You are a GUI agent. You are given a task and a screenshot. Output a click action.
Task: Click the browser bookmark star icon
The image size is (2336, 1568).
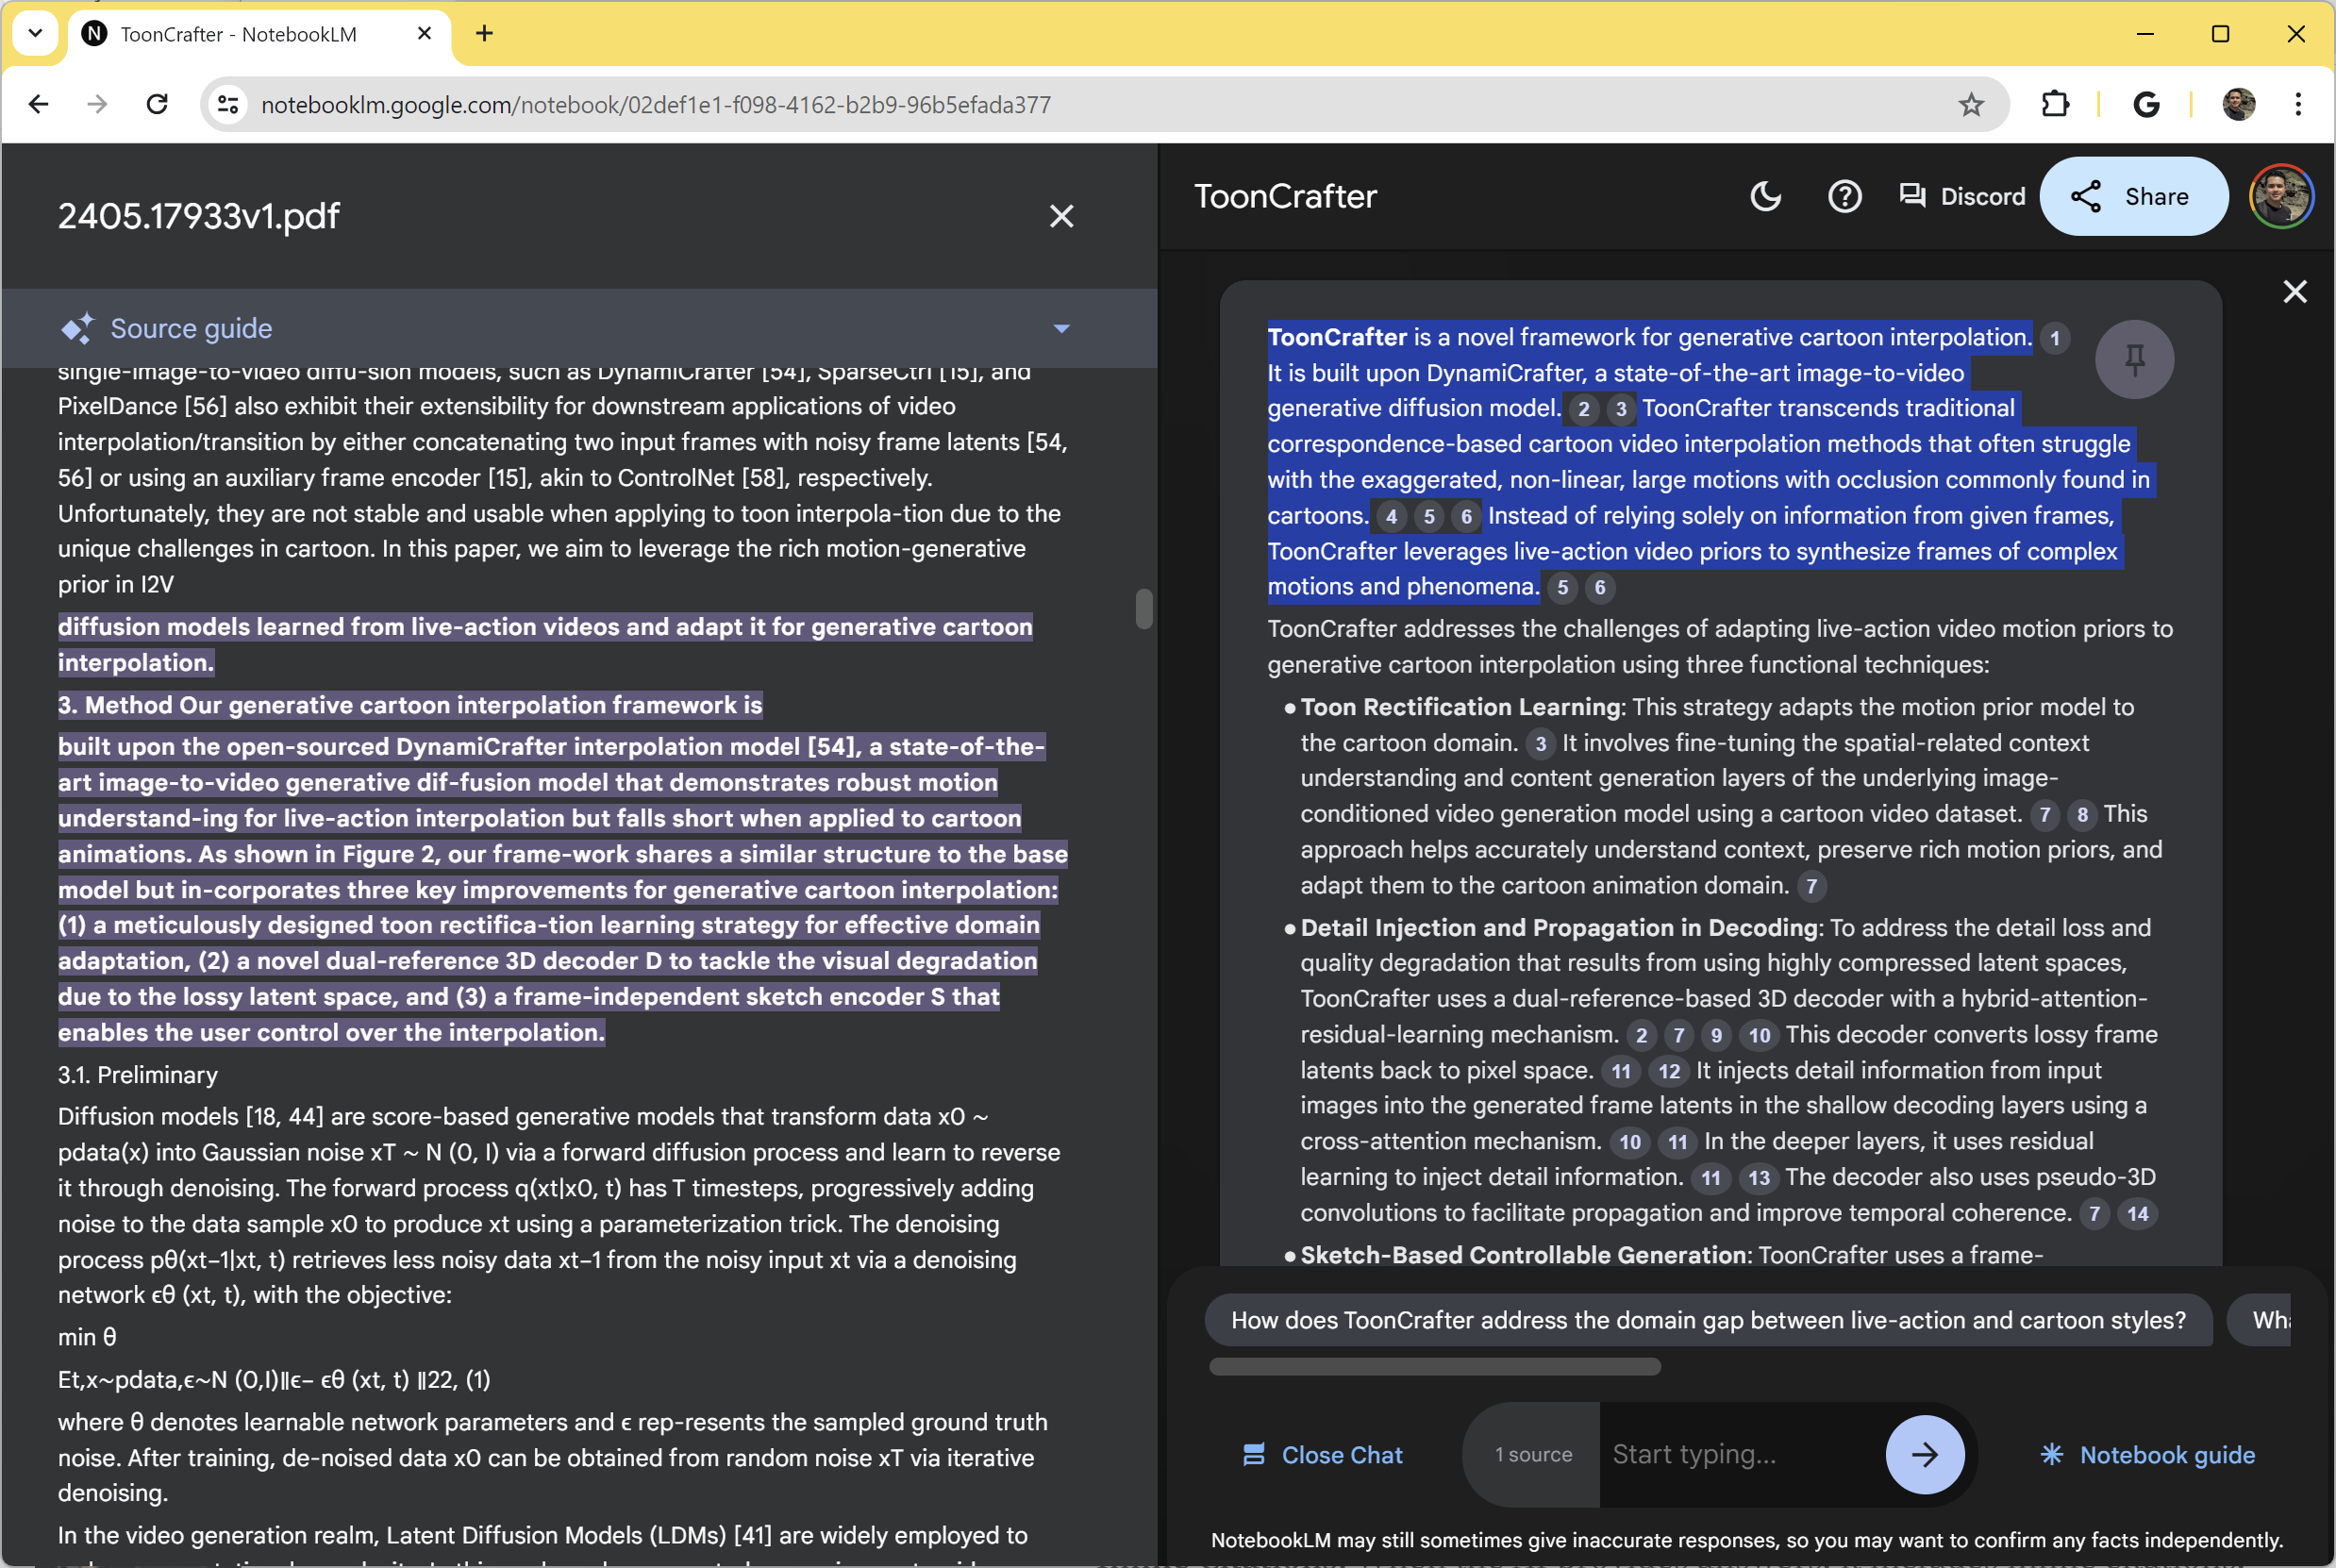[x=1972, y=105]
